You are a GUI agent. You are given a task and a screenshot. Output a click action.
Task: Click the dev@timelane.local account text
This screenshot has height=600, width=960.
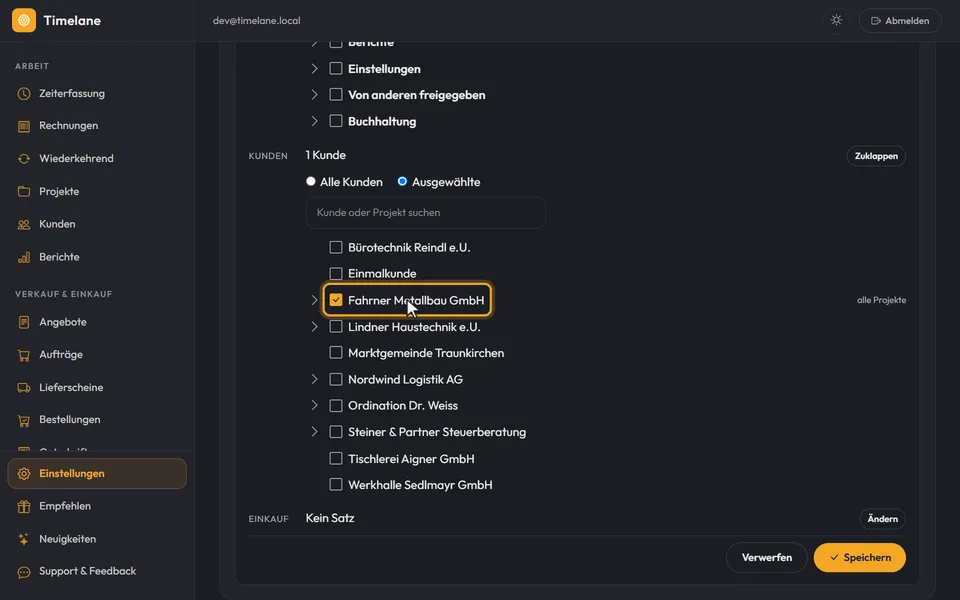pos(257,20)
